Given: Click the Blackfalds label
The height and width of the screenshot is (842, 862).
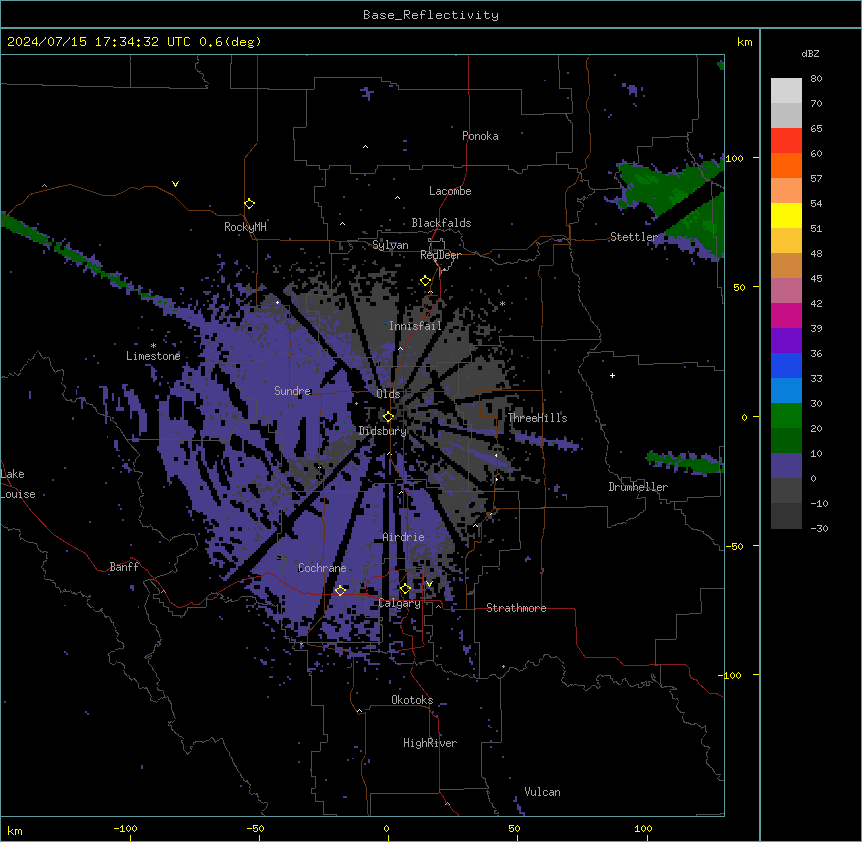Looking at the screenshot, I should [x=441, y=223].
